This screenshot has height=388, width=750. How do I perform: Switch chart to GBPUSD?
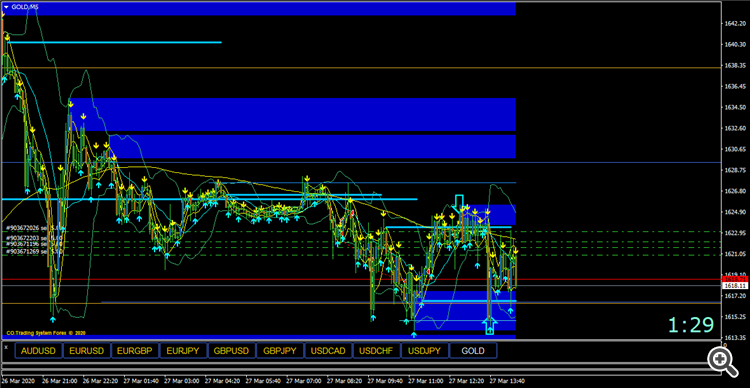[232, 351]
